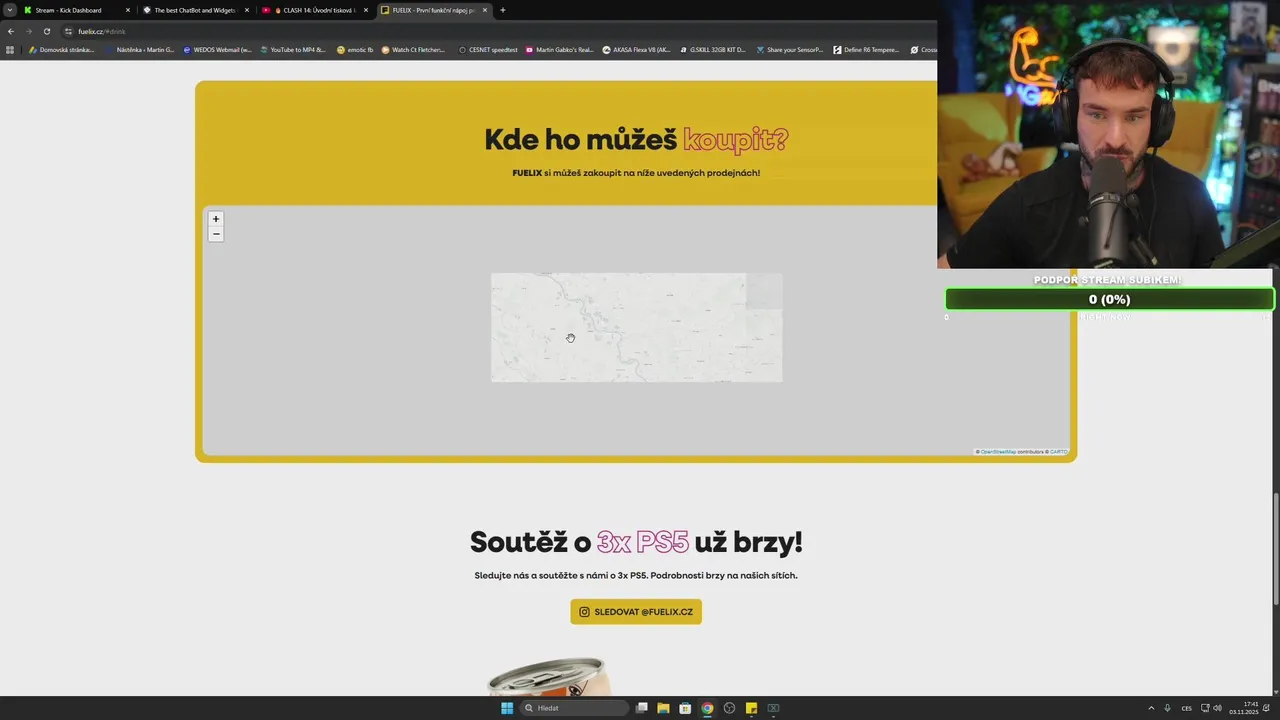Open the Define R6 Tempere bookmark
This screenshot has height=720, width=1280.
866,49
